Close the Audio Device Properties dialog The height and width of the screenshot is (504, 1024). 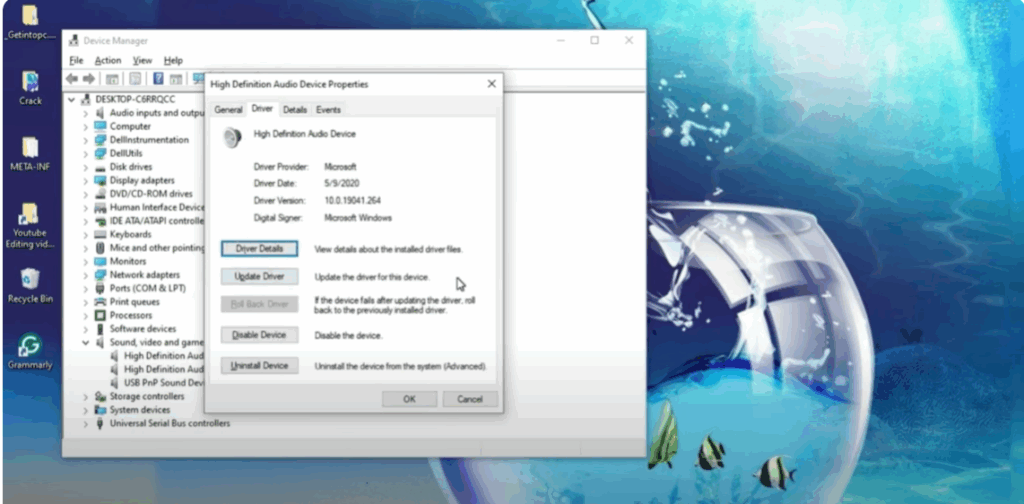[492, 84]
